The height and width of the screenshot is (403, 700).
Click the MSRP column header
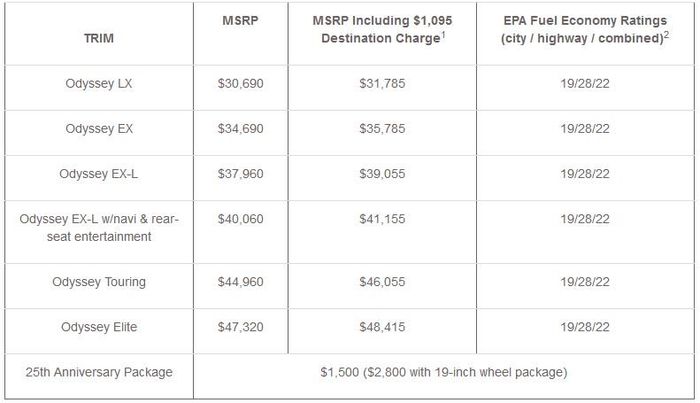pyautogui.click(x=239, y=20)
